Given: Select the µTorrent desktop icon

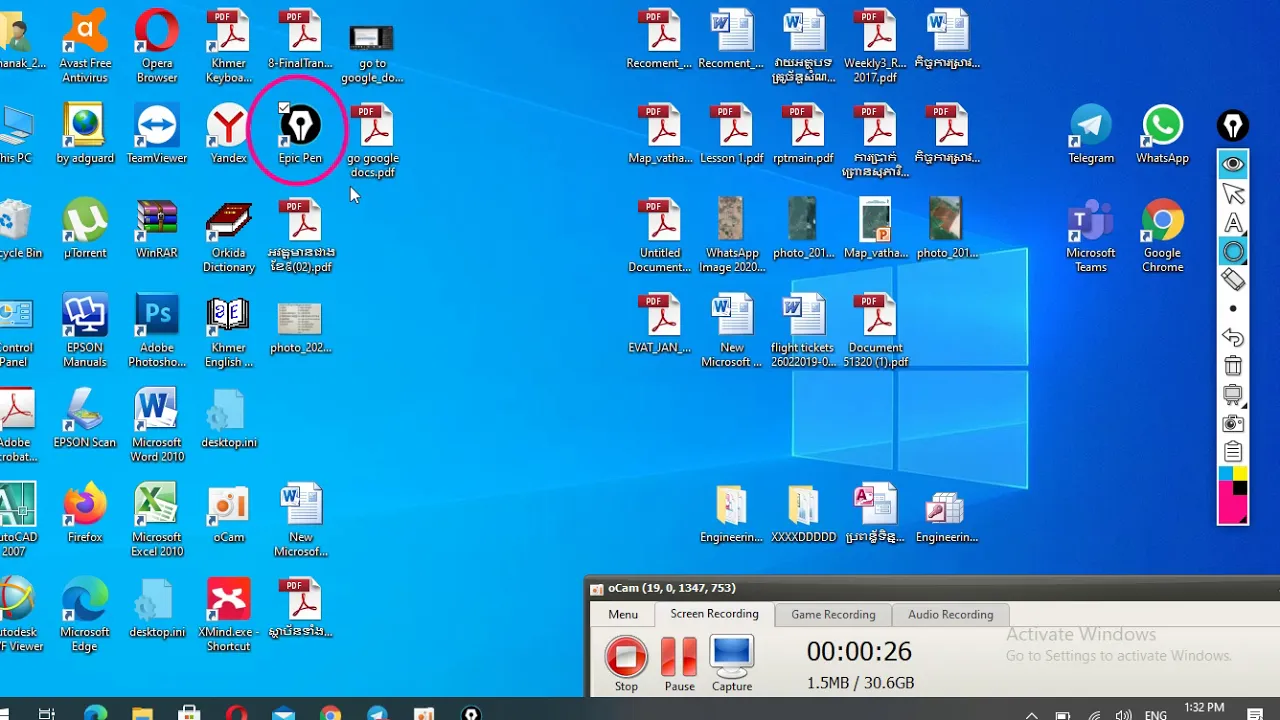Looking at the screenshot, I should tap(85, 230).
